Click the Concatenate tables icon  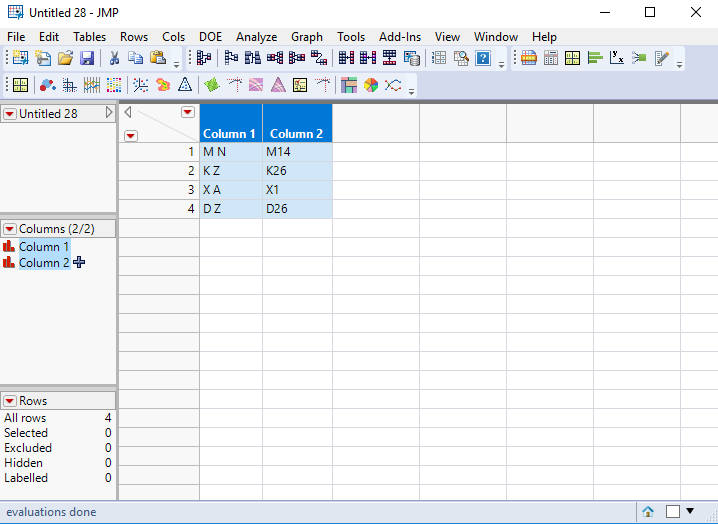390,58
